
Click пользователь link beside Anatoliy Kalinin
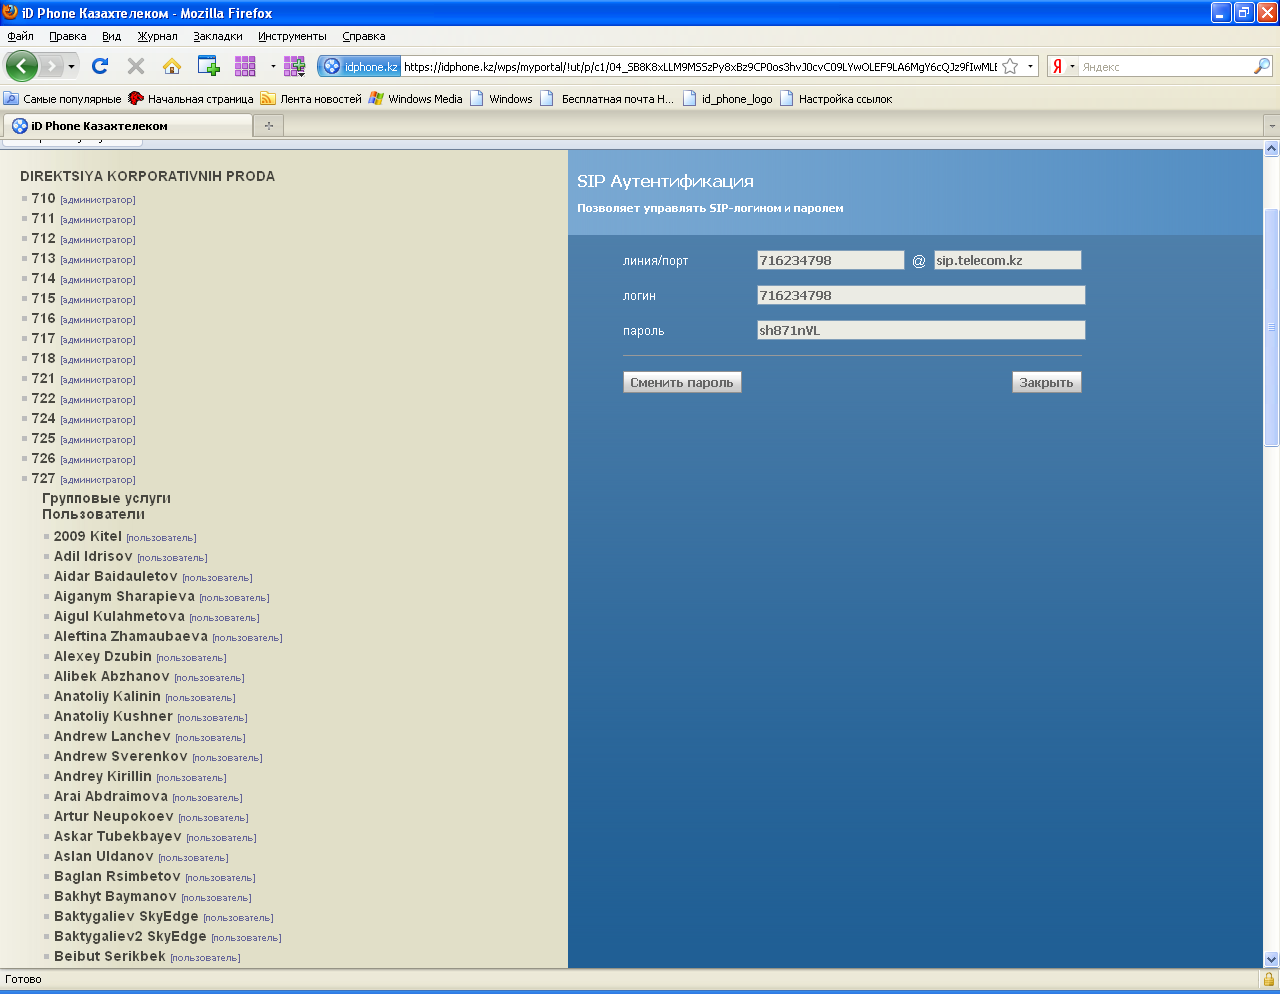201,698
